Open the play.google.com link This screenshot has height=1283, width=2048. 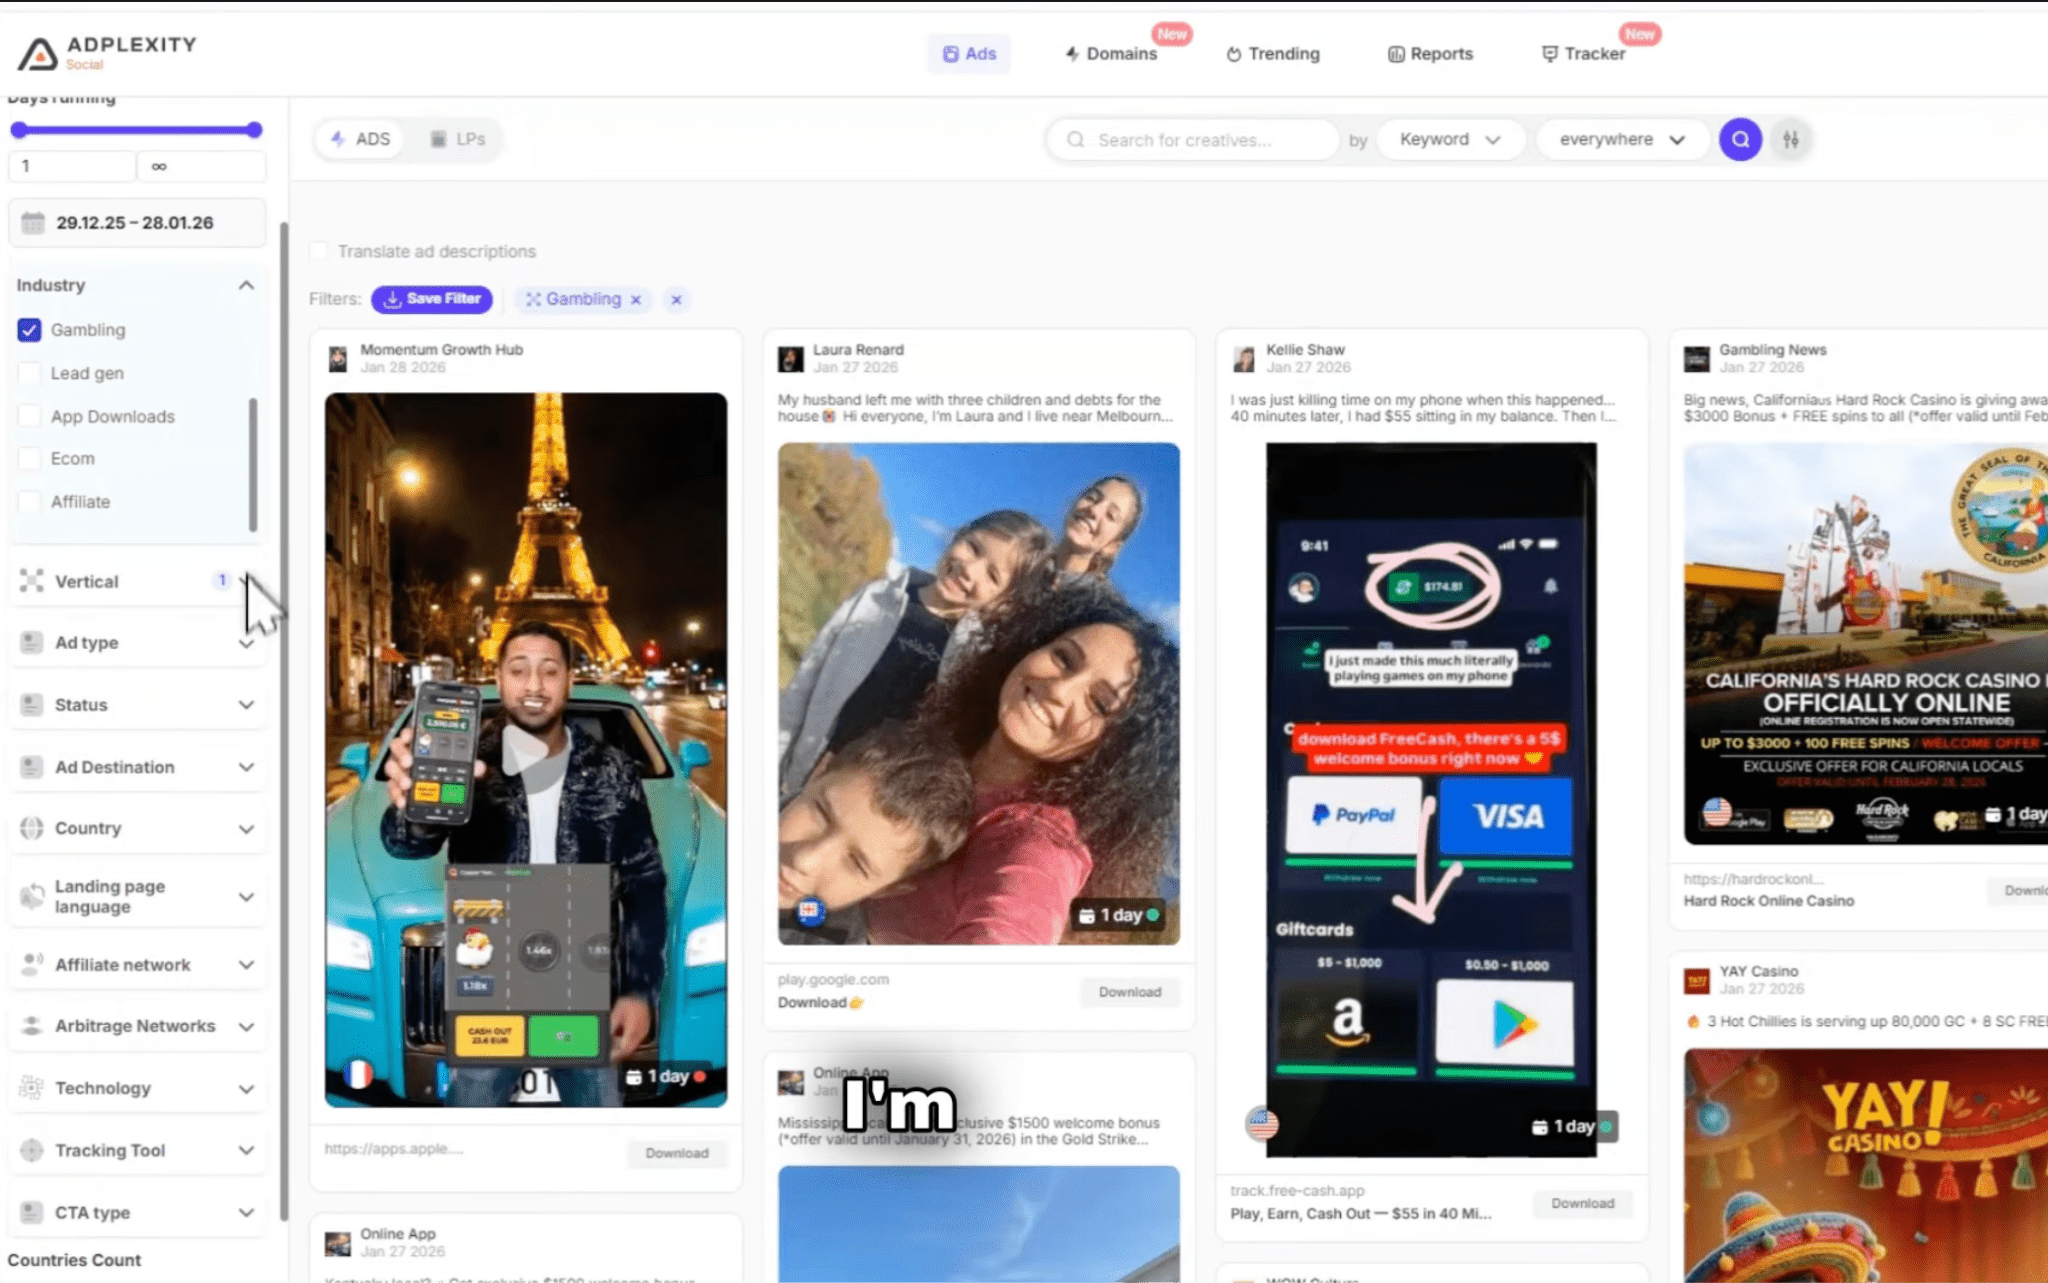coord(833,980)
